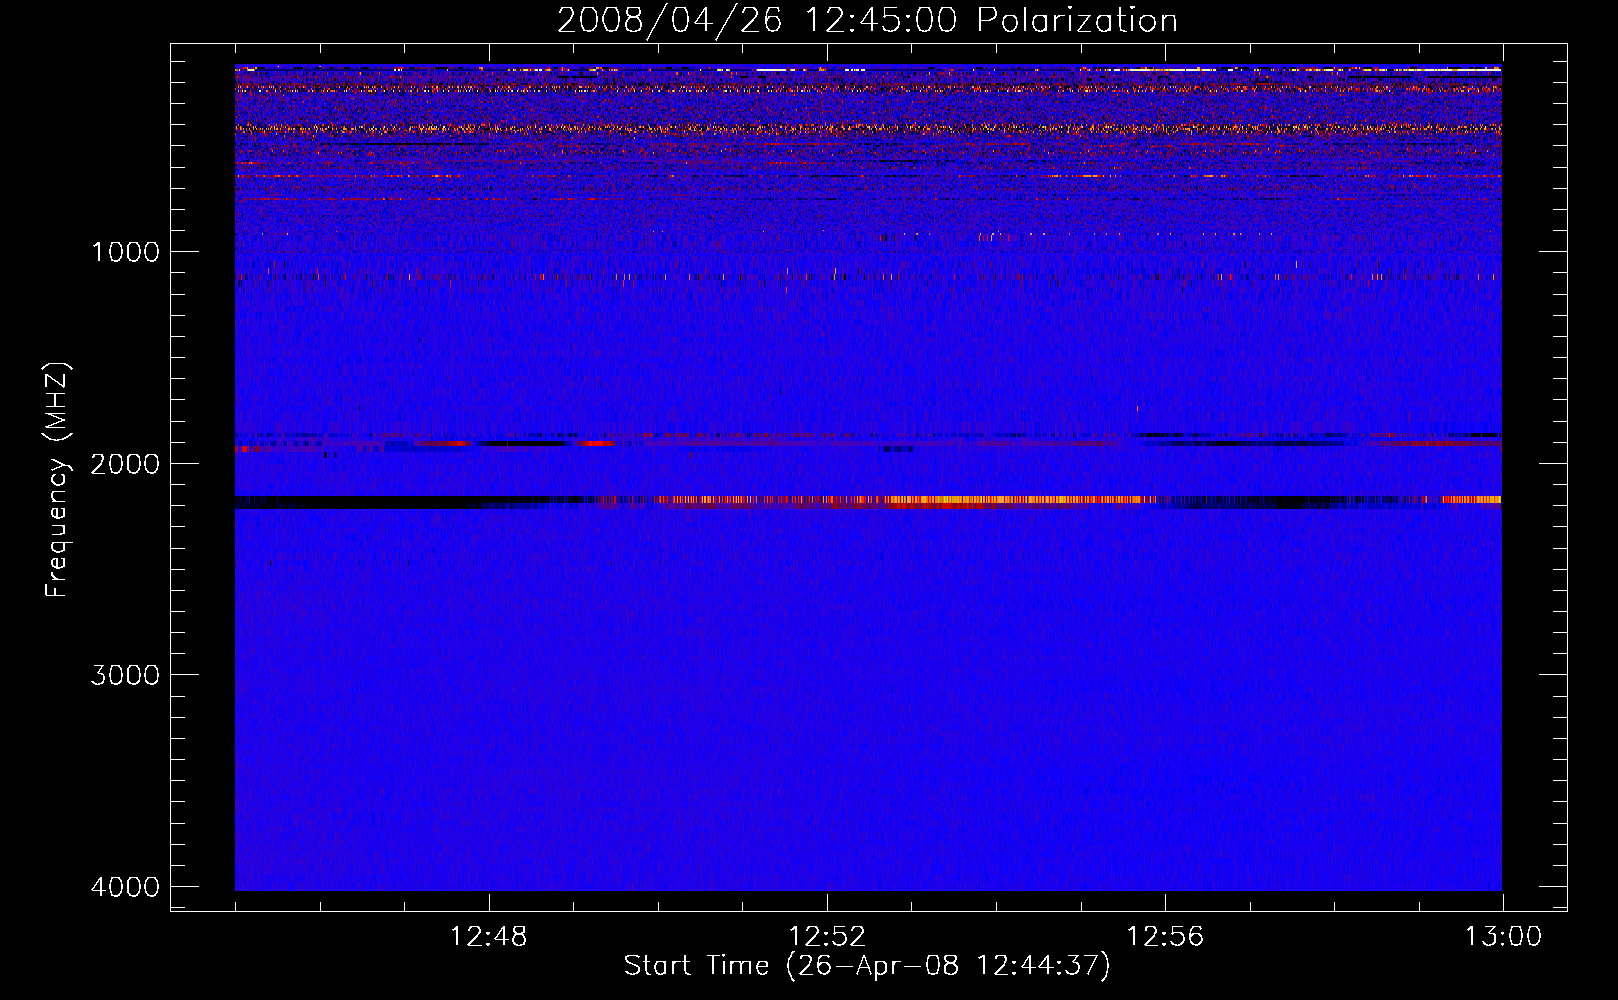
Task: Select the 1000 MHz frequency tick label
Action: coord(125,252)
